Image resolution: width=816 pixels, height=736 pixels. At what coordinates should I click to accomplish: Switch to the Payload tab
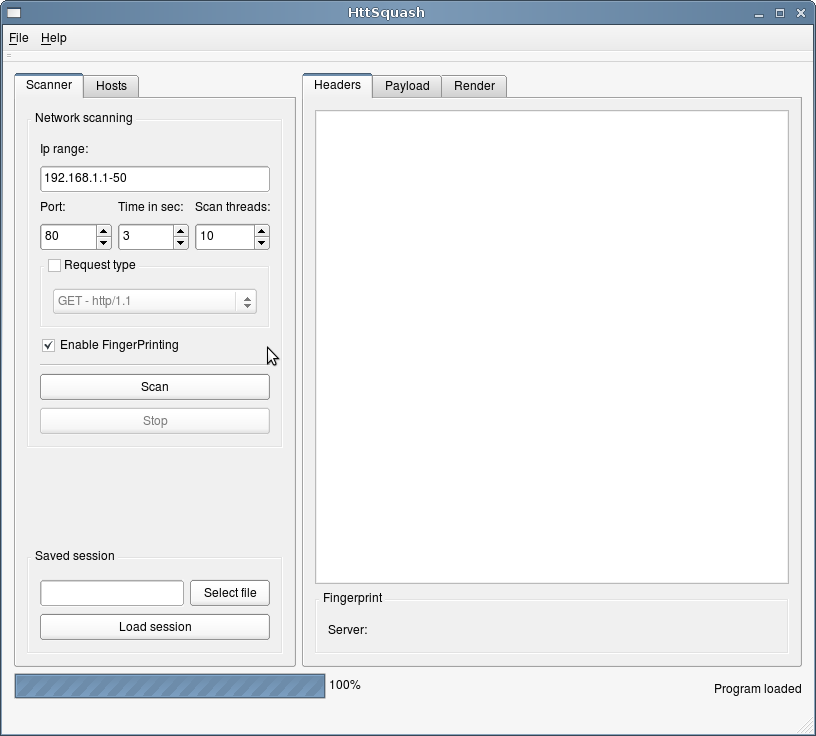(407, 86)
